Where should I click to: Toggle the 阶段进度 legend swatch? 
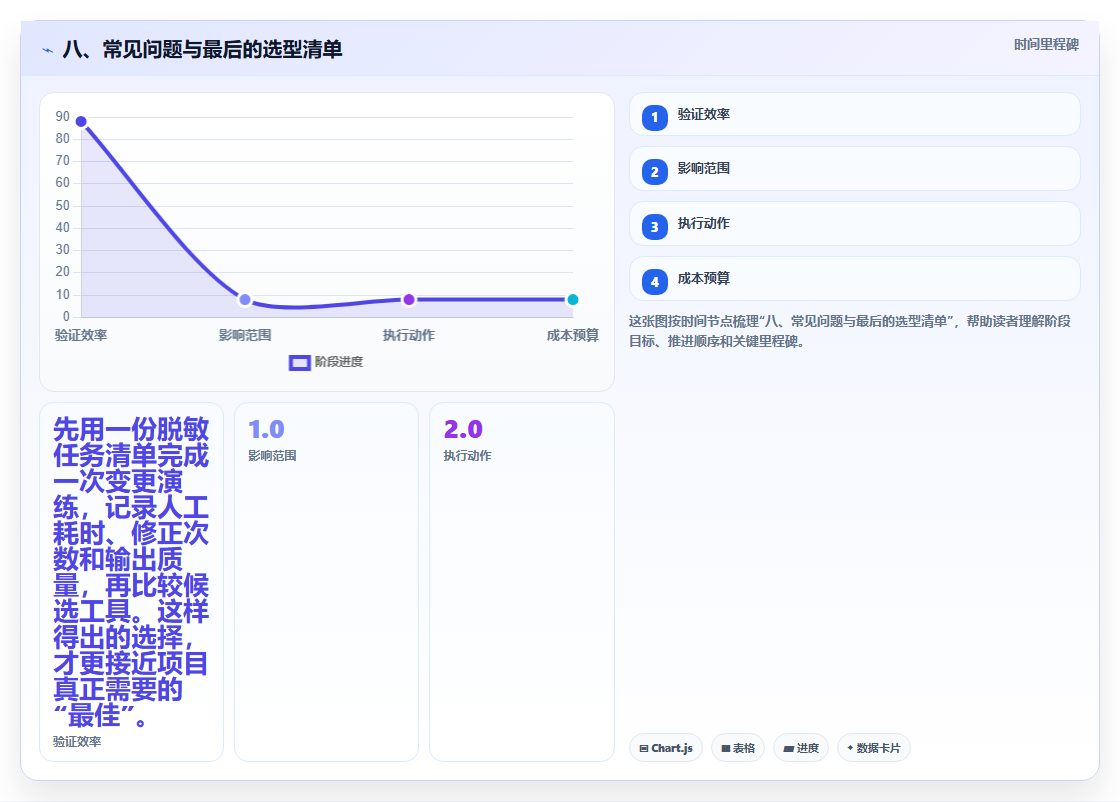[x=299, y=363]
